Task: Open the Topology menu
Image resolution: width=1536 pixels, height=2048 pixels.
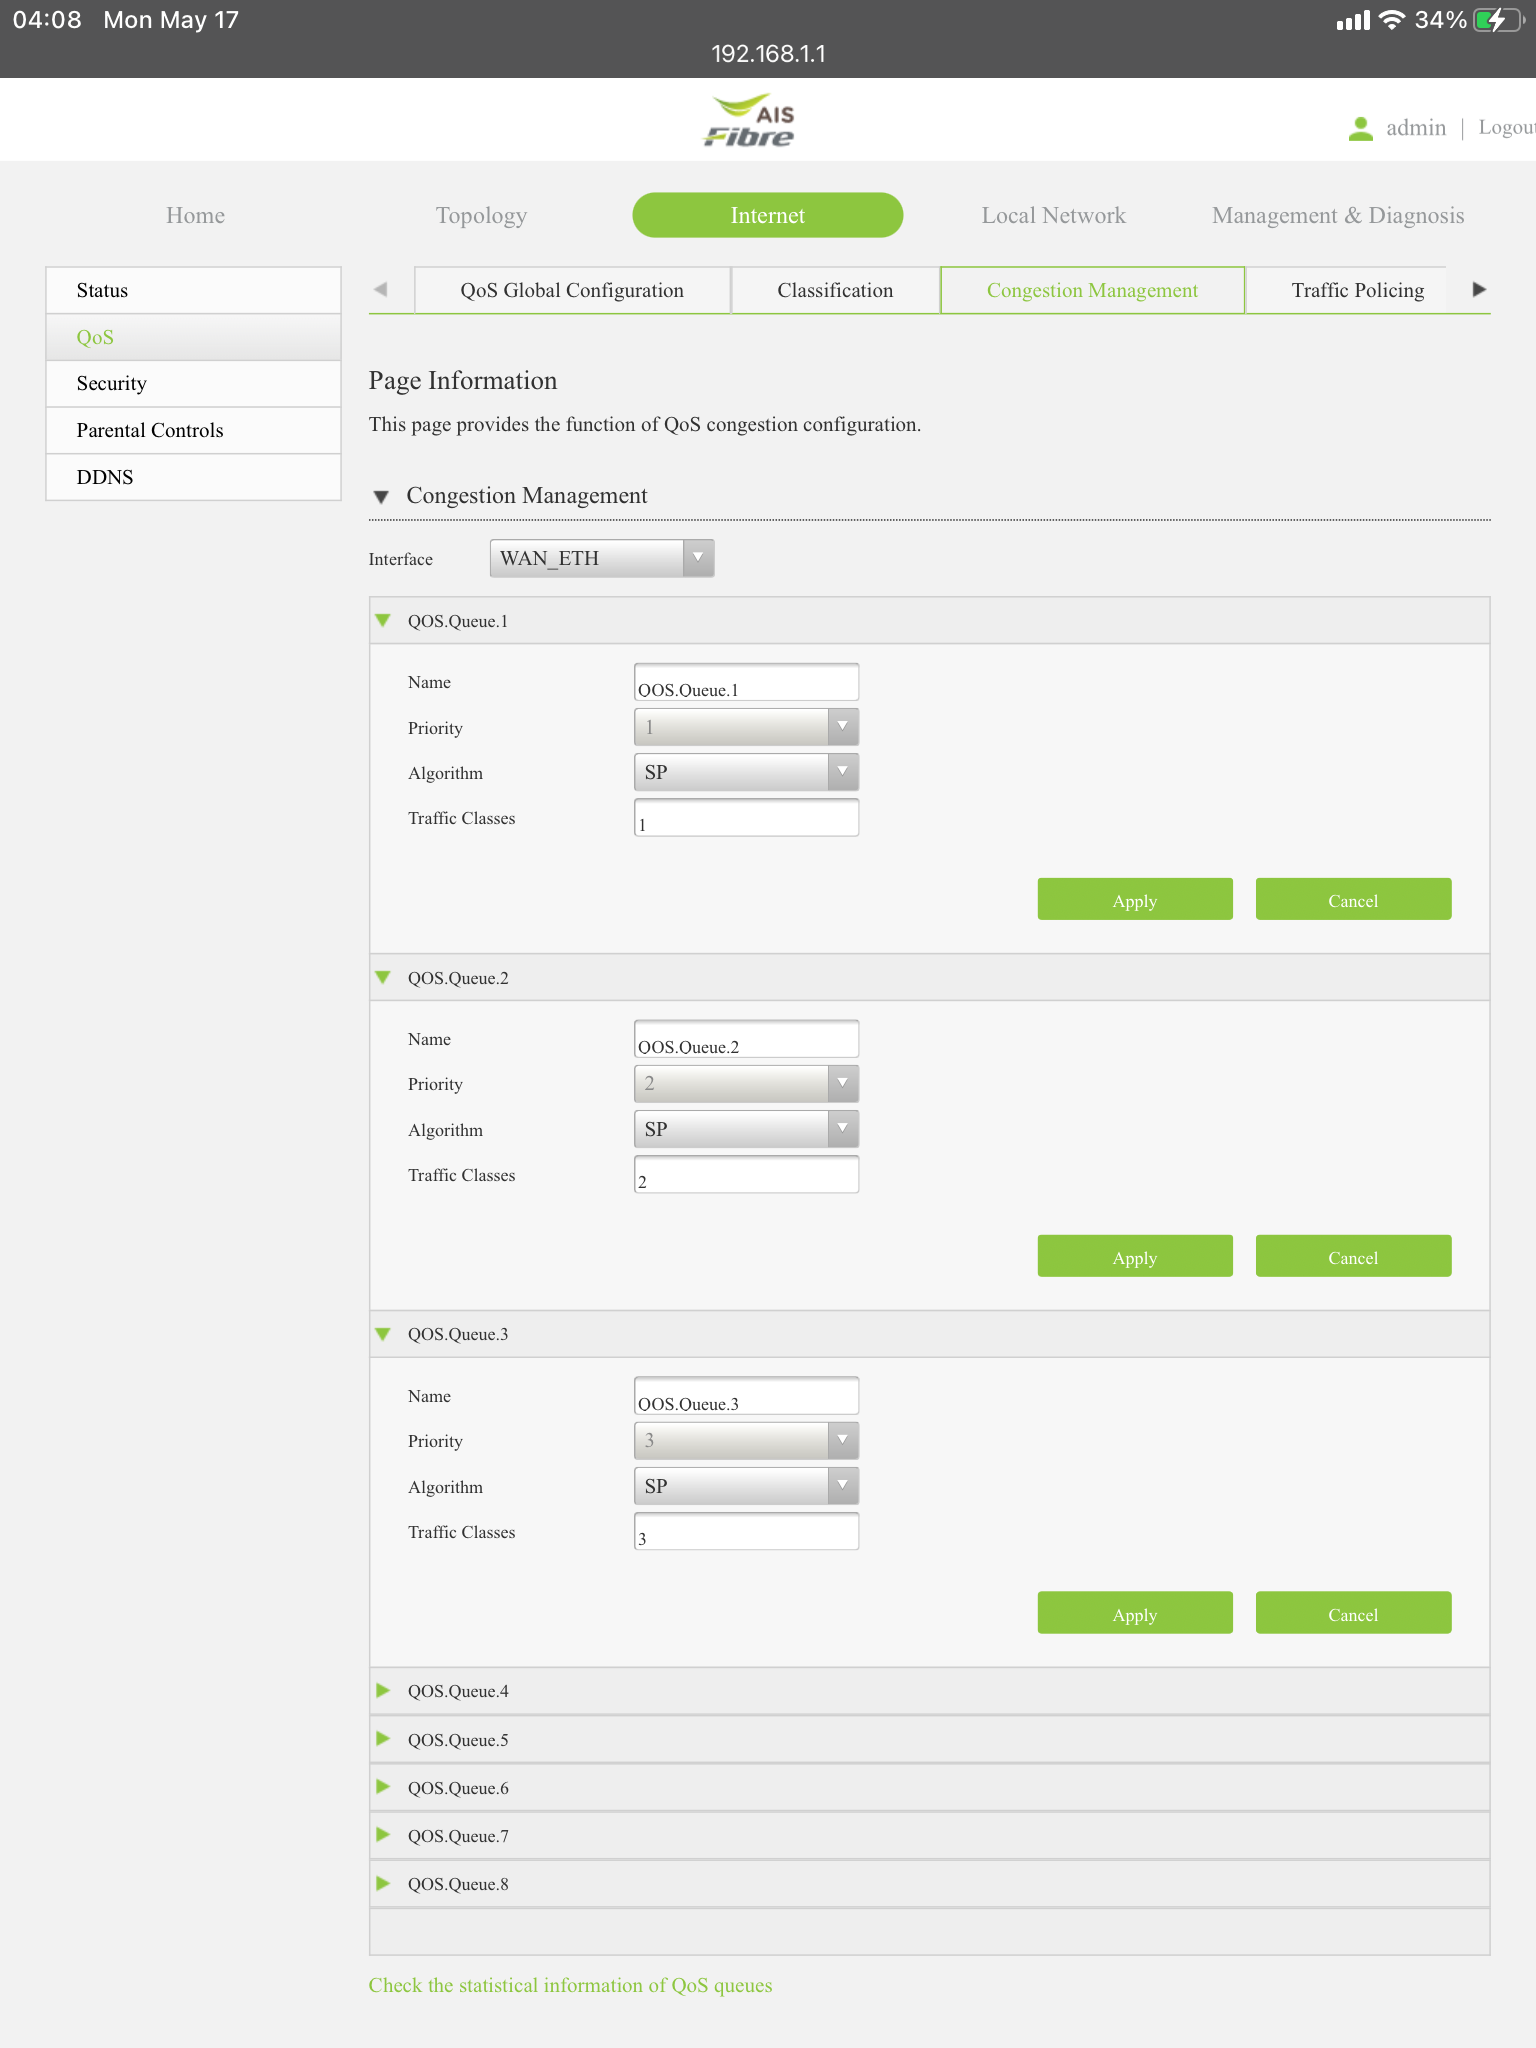Action: pos(481,215)
